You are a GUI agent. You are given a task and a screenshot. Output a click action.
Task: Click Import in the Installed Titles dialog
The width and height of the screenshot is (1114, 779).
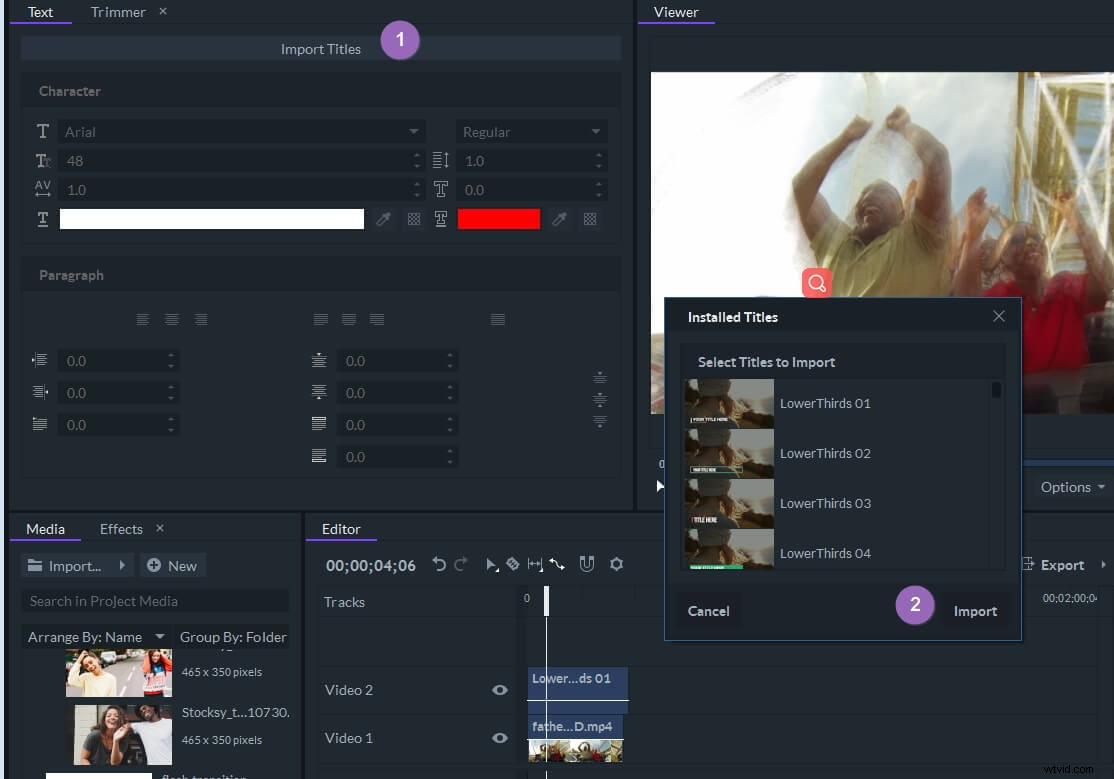click(974, 611)
